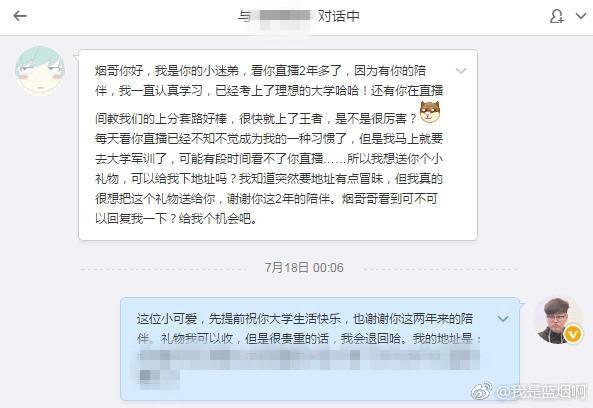
Task: Open the @我是蓝烟啊 watermark link
Action: tap(541, 392)
